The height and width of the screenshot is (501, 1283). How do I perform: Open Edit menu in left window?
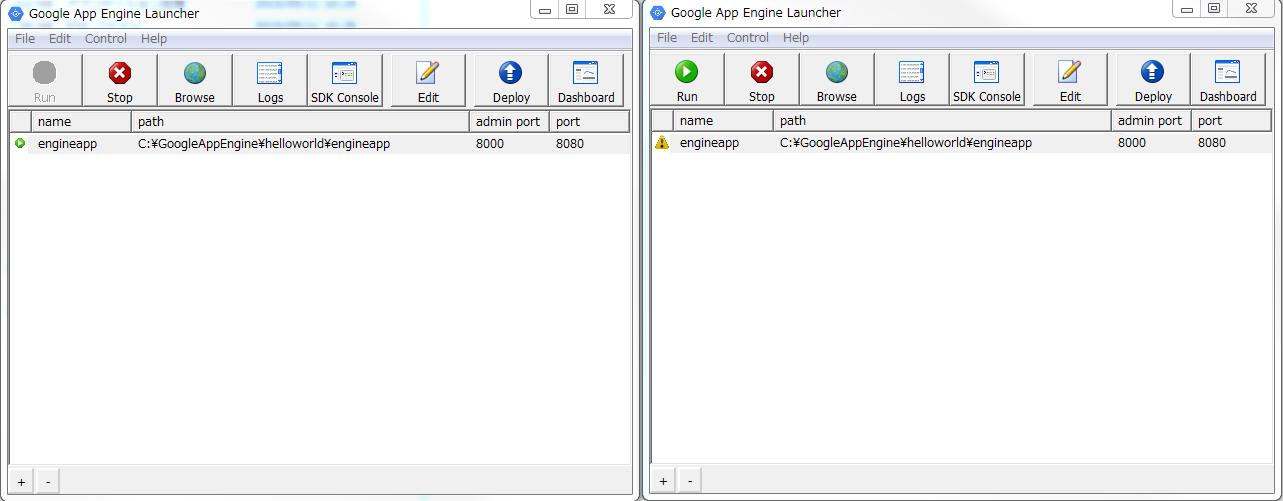tap(60, 39)
